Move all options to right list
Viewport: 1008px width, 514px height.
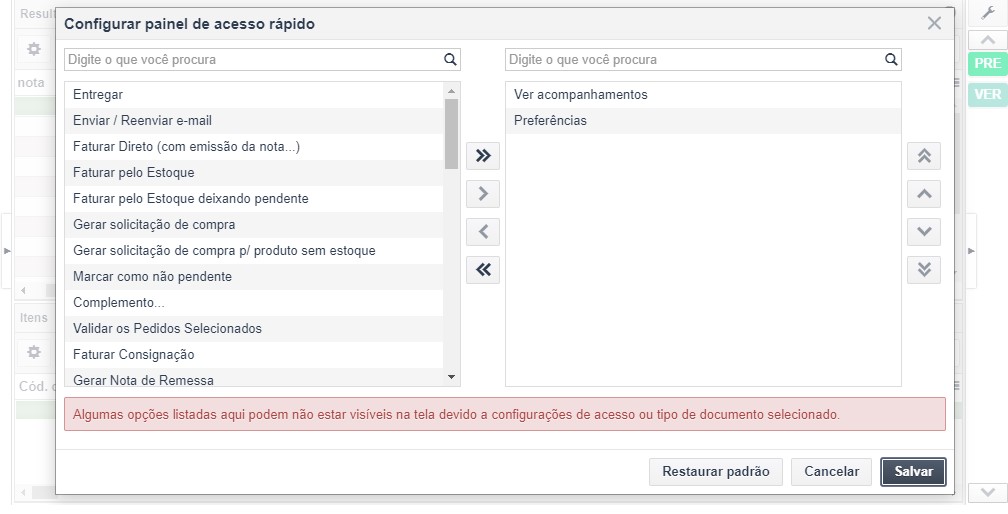pos(483,155)
